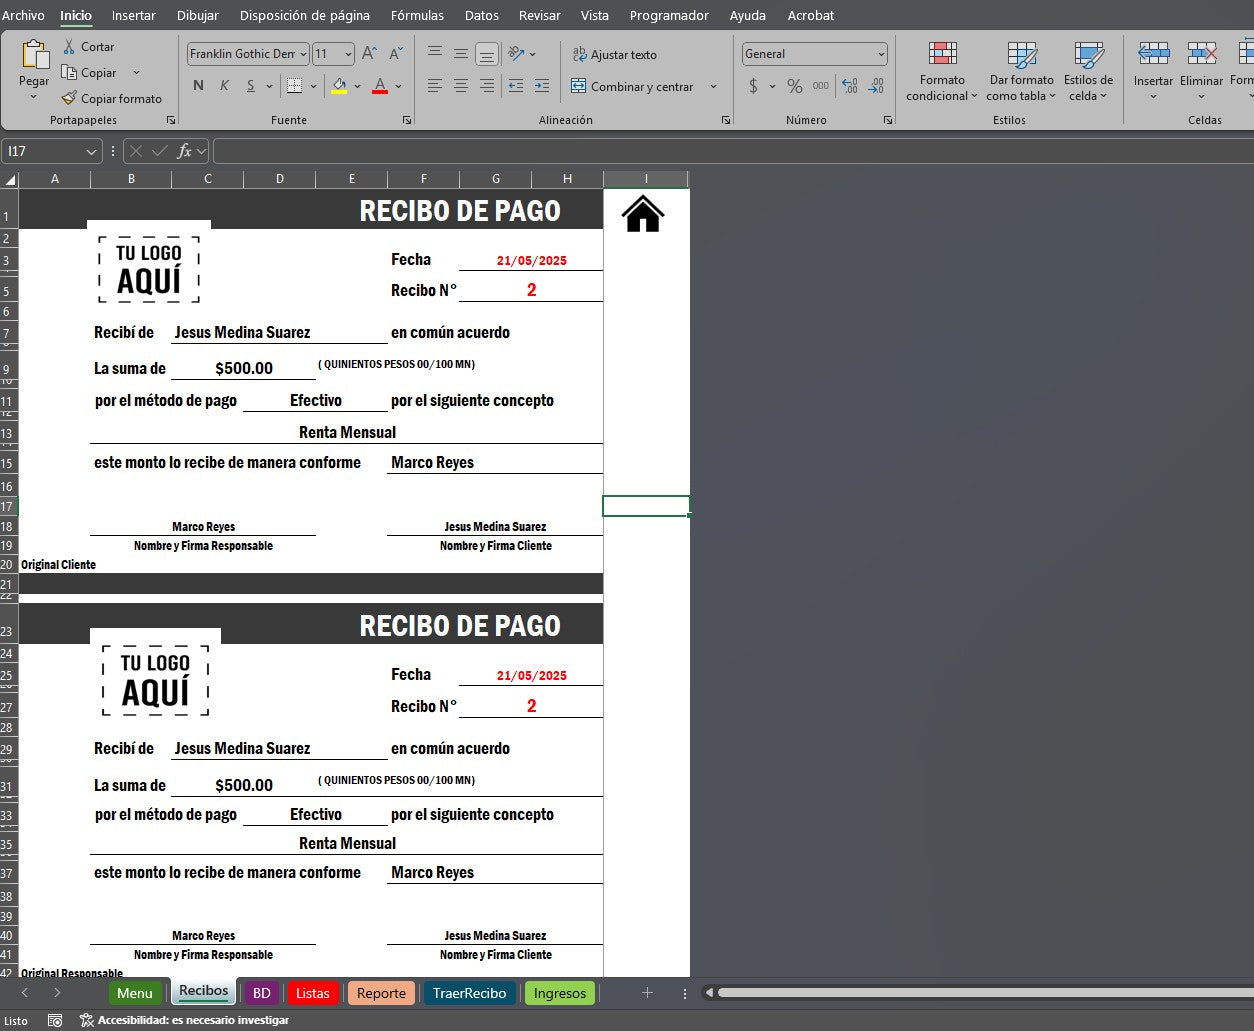The width and height of the screenshot is (1254, 1031).
Task: Click the decrease decimals icon
Action: (x=876, y=87)
